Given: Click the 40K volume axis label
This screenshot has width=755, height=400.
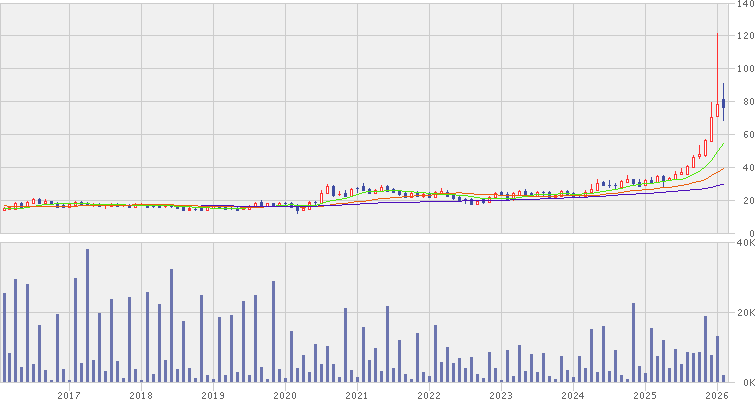Looking at the screenshot, I should (x=743, y=243).
